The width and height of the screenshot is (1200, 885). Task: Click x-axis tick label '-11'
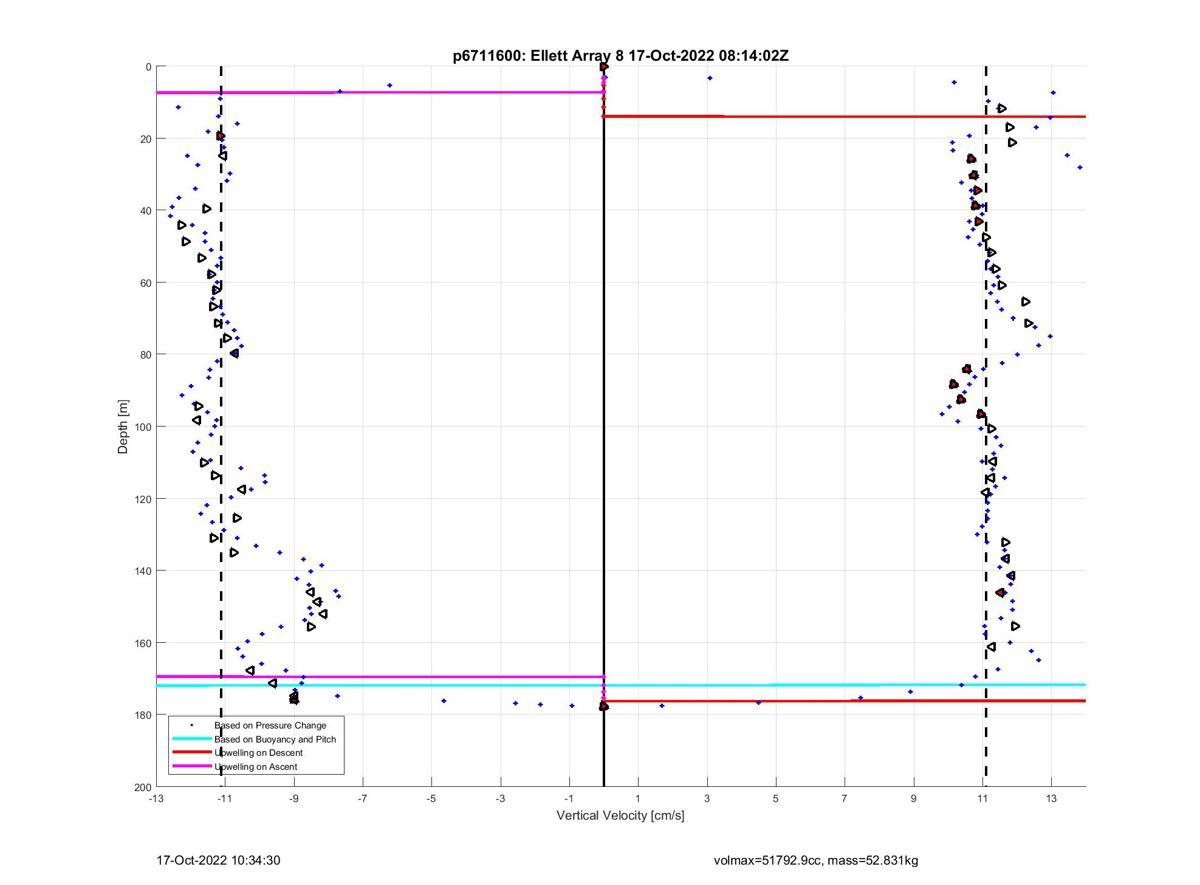point(224,799)
